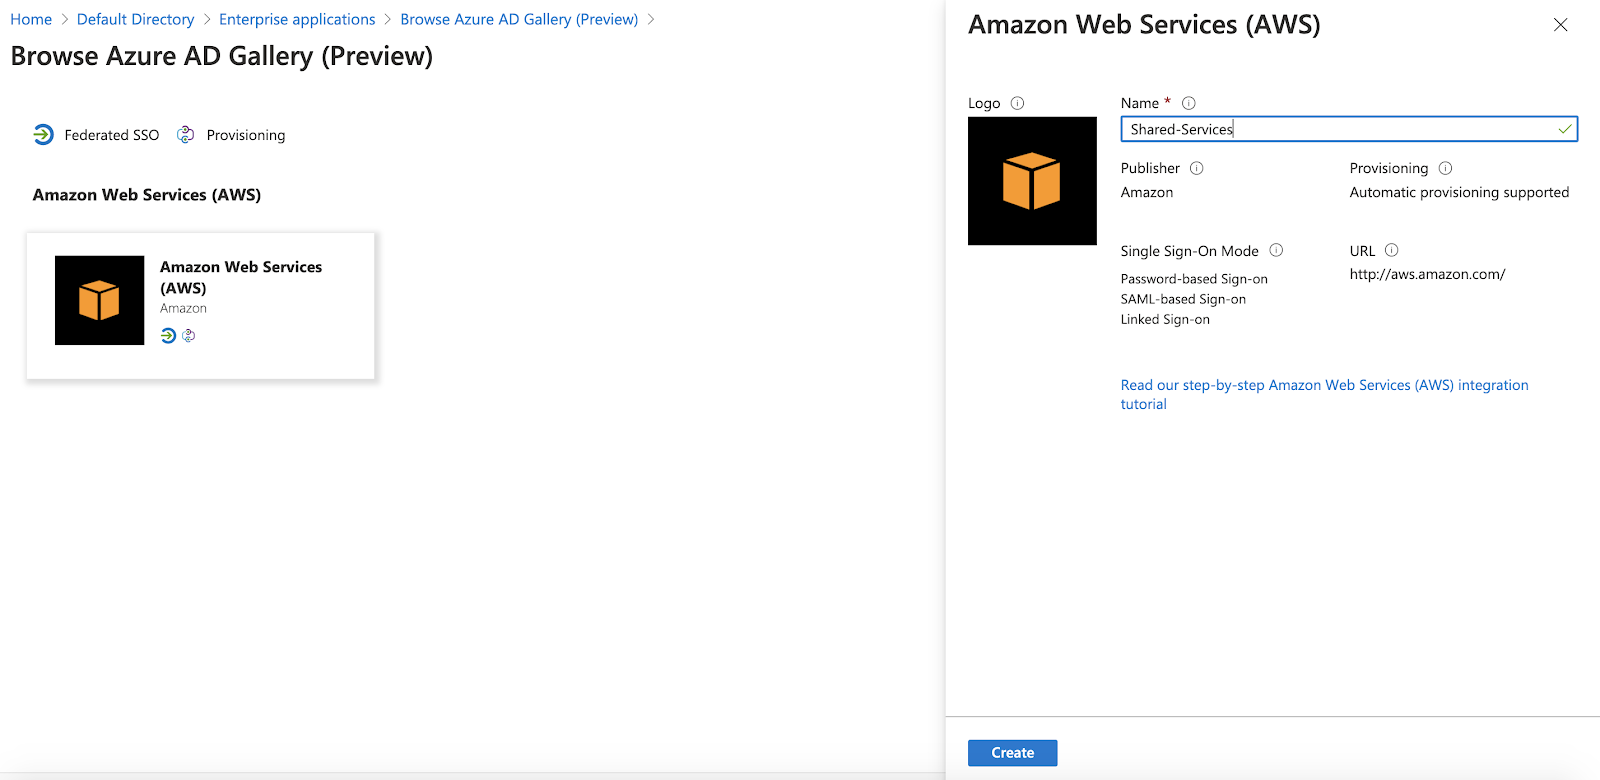Click the Amazon publisher value in panel
The image size is (1600, 780).
pyautogui.click(x=1147, y=192)
